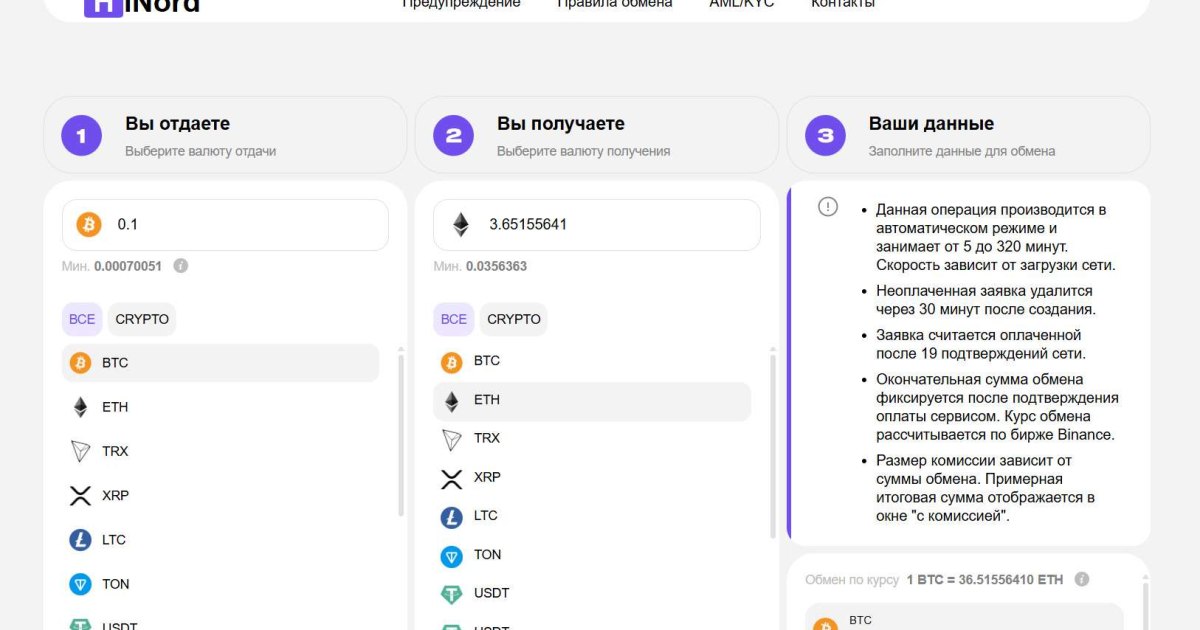Choose XRP icon in give list
This screenshot has width=1200, height=630.
pyautogui.click(x=80, y=495)
